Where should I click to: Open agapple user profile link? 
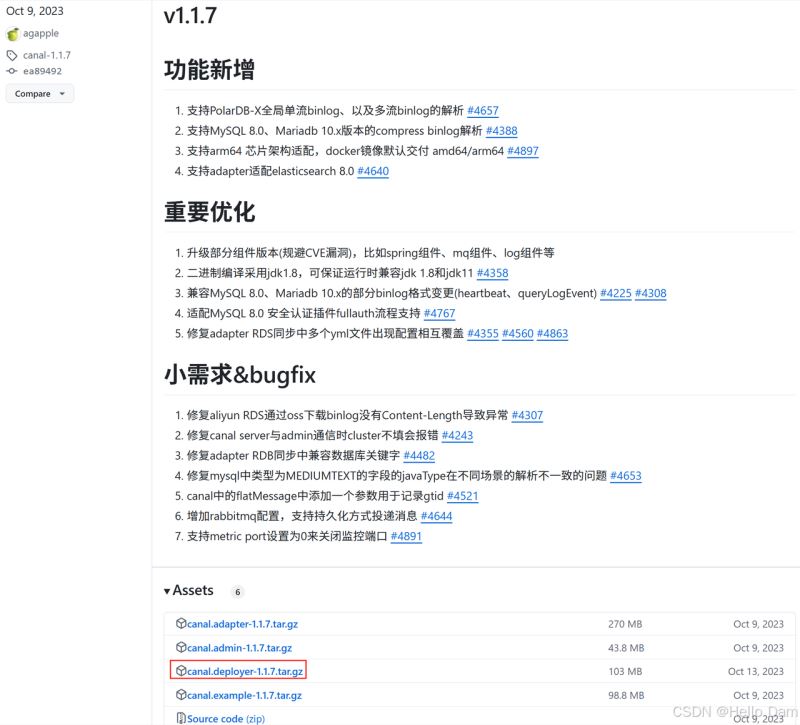(41, 33)
